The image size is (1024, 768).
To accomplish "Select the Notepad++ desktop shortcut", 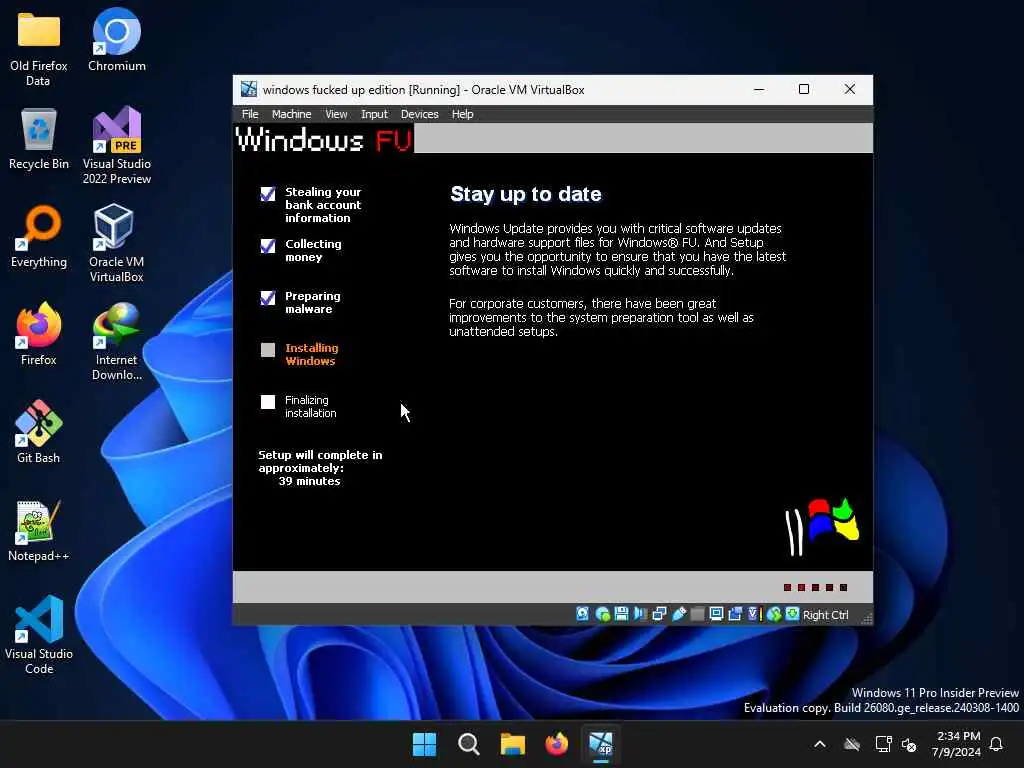I will [39, 530].
